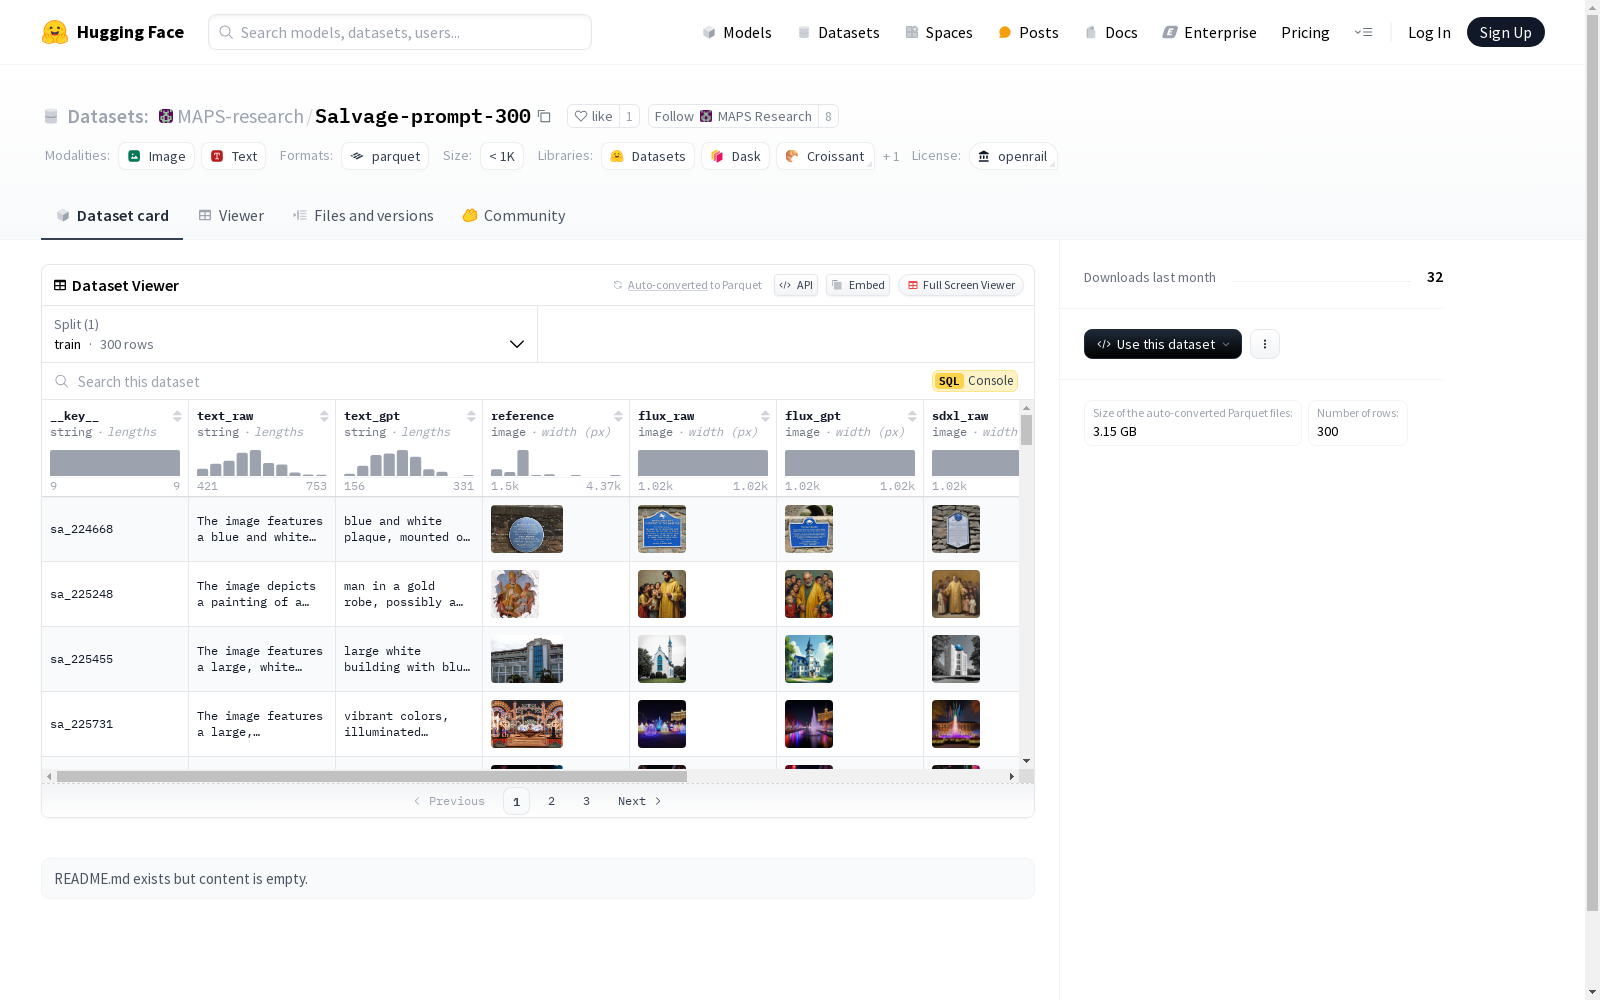This screenshot has width=1600, height=1000.
Task: Open the flux_raw image for sa_225248
Action: pyautogui.click(x=662, y=594)
